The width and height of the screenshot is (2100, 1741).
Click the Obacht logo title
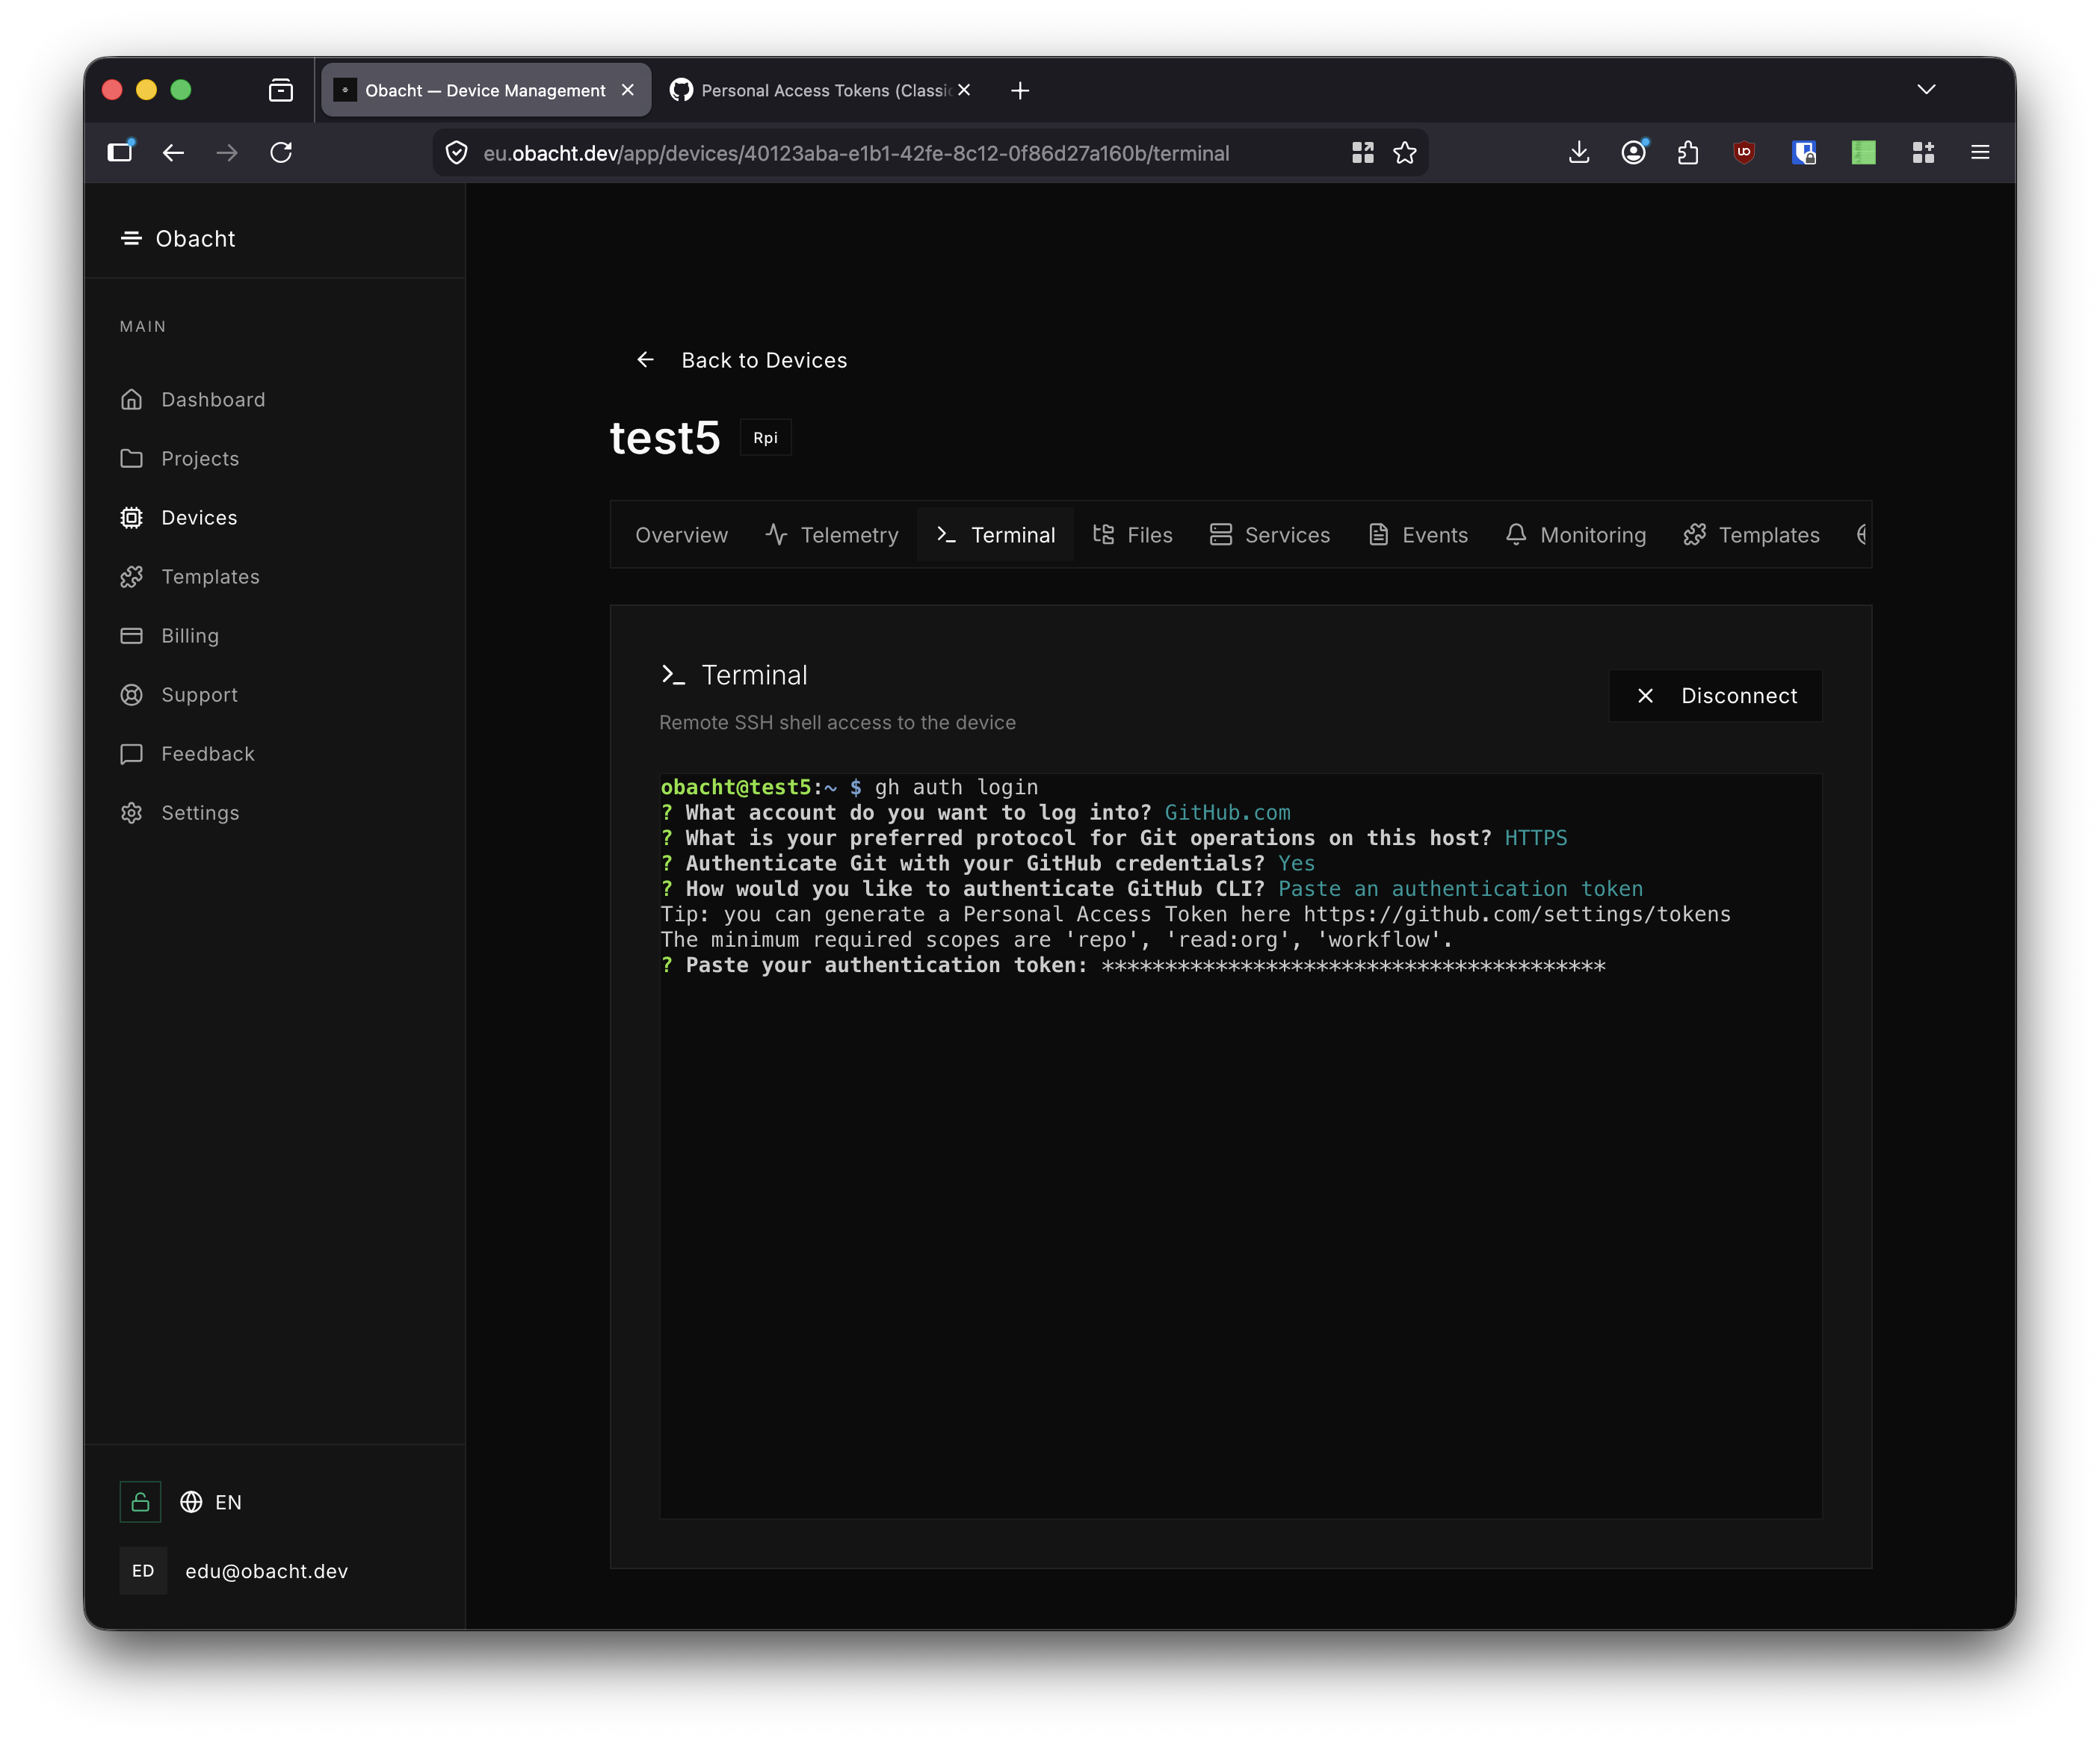click(195, 238)
